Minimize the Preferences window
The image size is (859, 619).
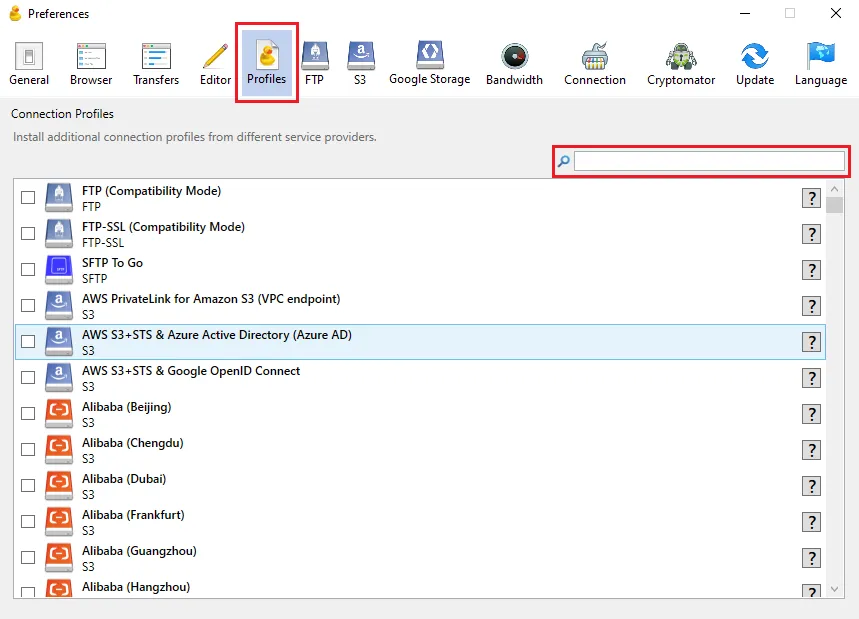(745, 13)
